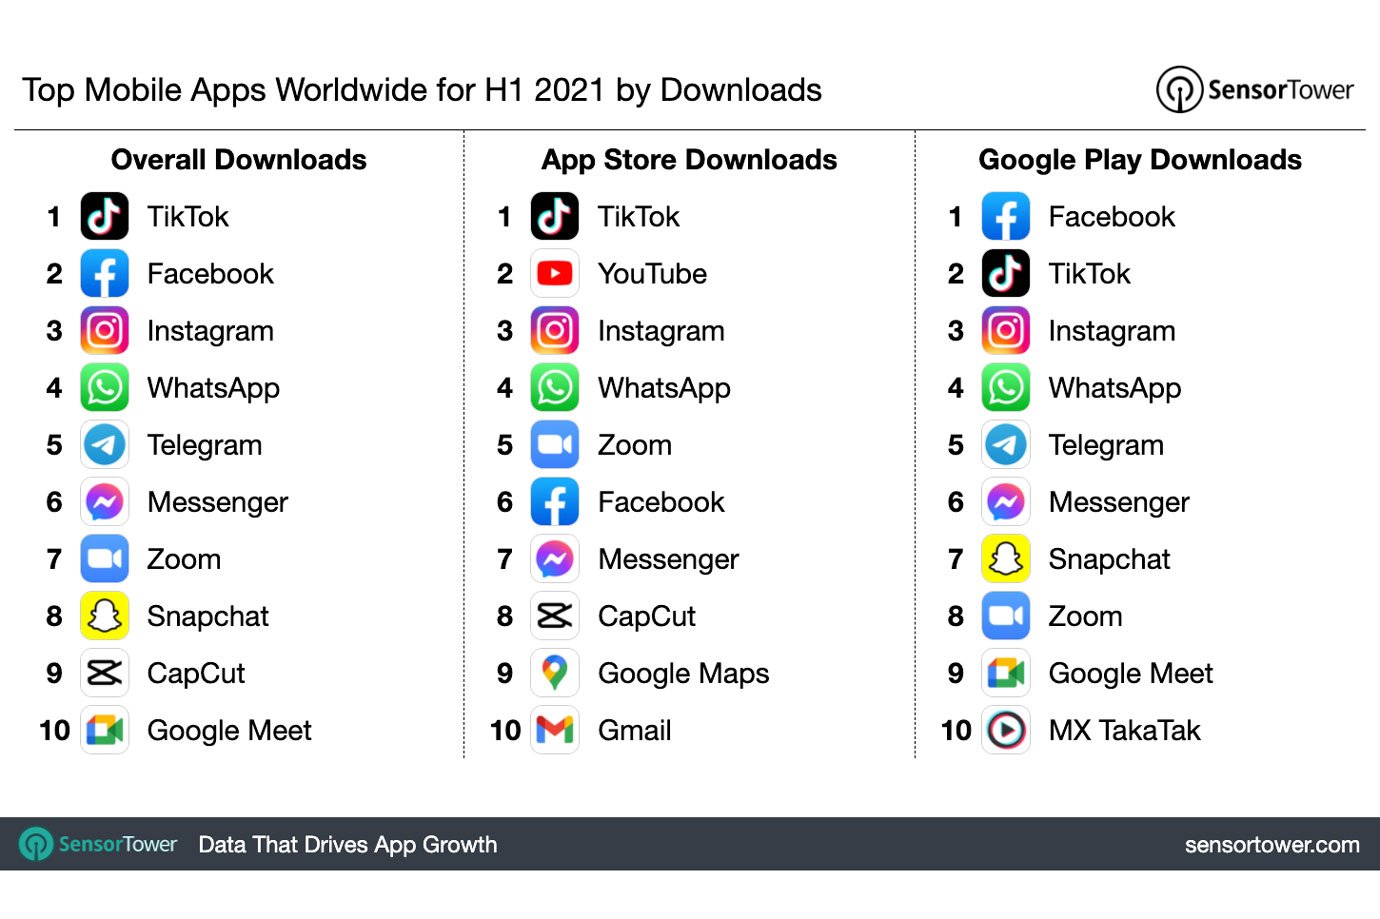Screen dimensions: 1380x919
Task: Click WhatsApp icon in Google Play Downloads
Action: (1006, 388)
